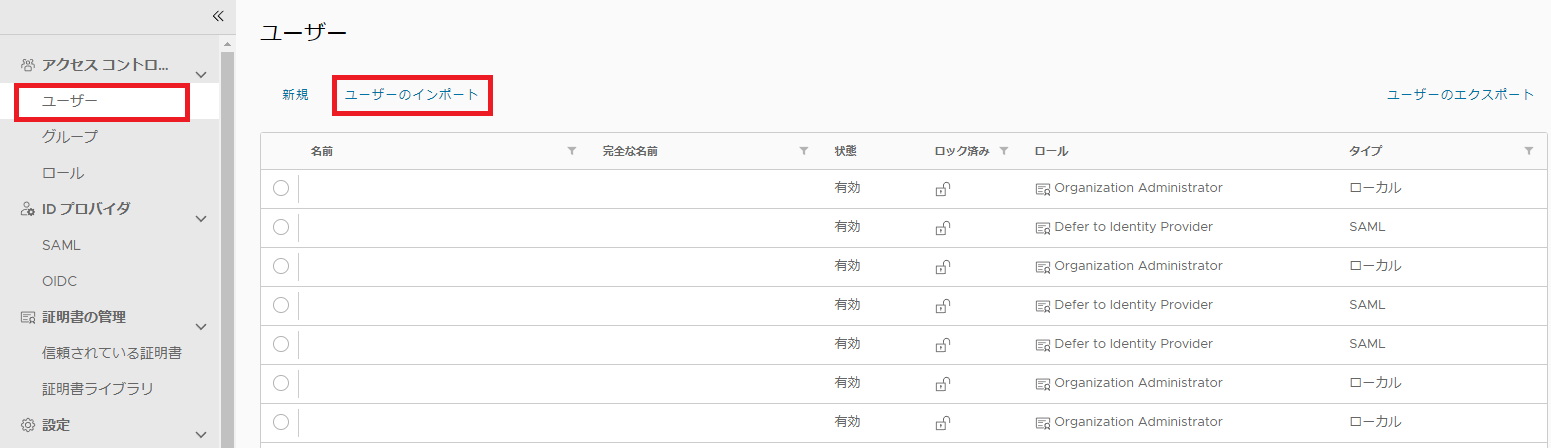The width and height of the screenshot is (1551, 448).
Task: Select the first user row radio button
Action: [x=281, y=188]
